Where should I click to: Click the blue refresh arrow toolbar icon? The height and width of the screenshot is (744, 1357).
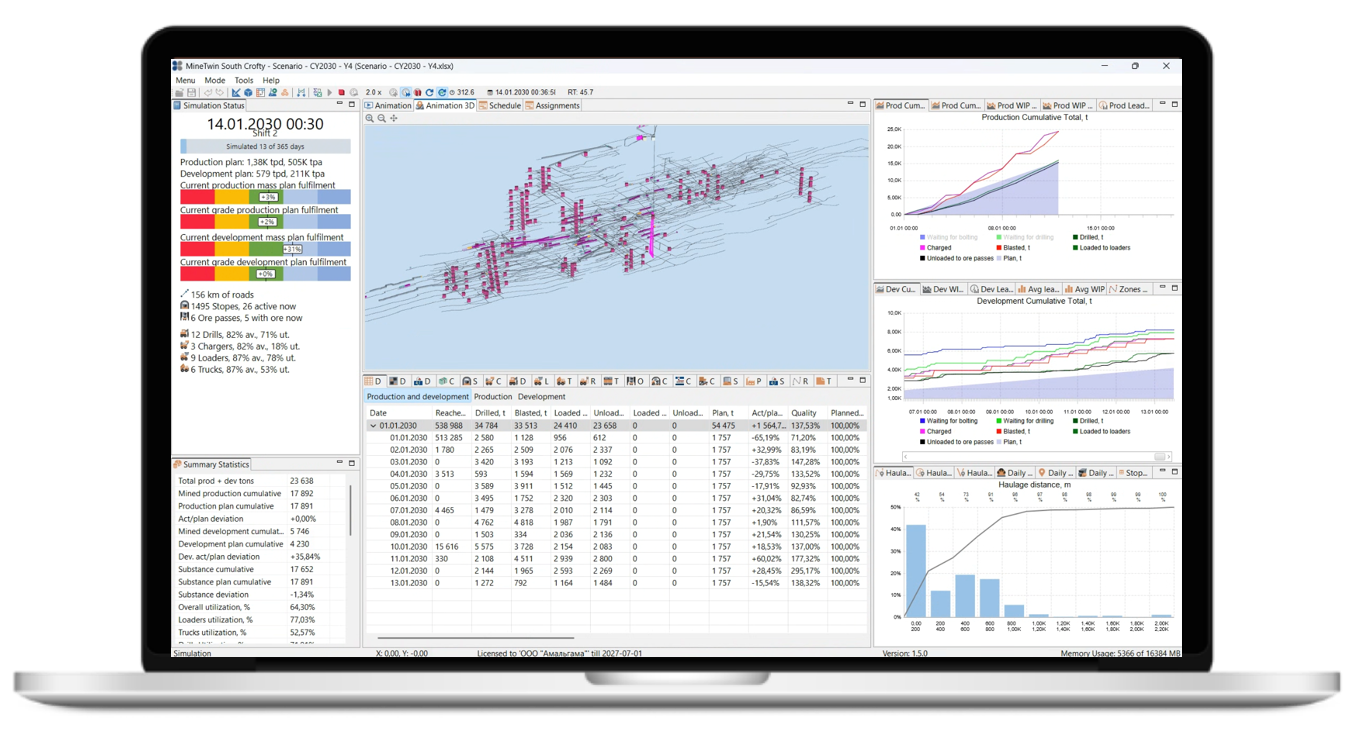[429, 93]
